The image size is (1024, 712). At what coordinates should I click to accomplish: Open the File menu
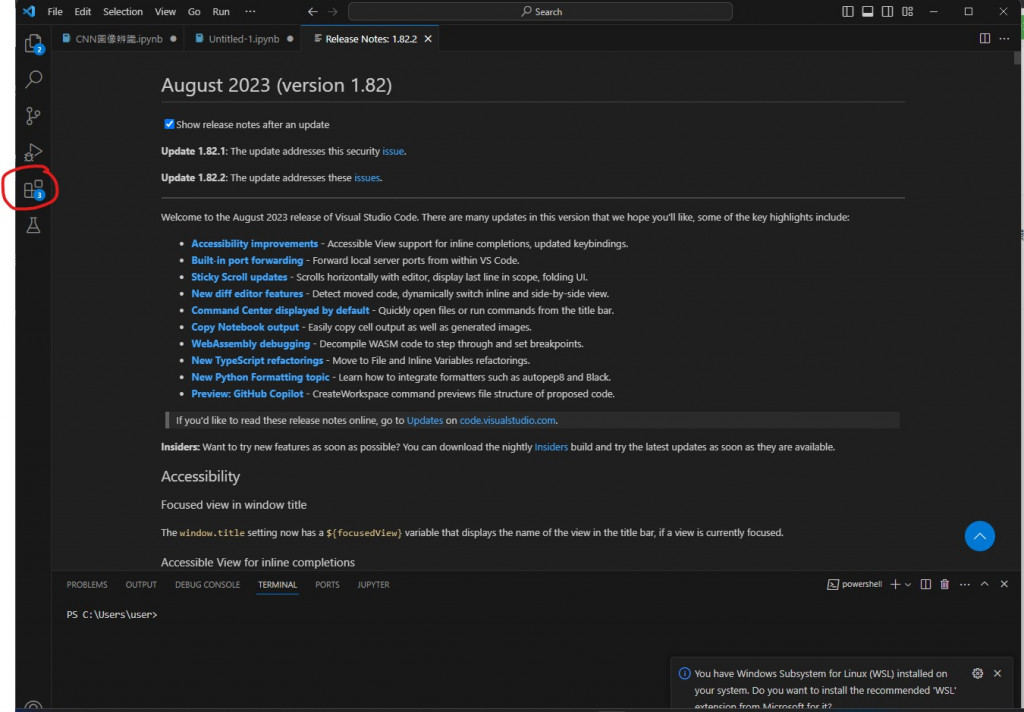(x=55, y=12)
